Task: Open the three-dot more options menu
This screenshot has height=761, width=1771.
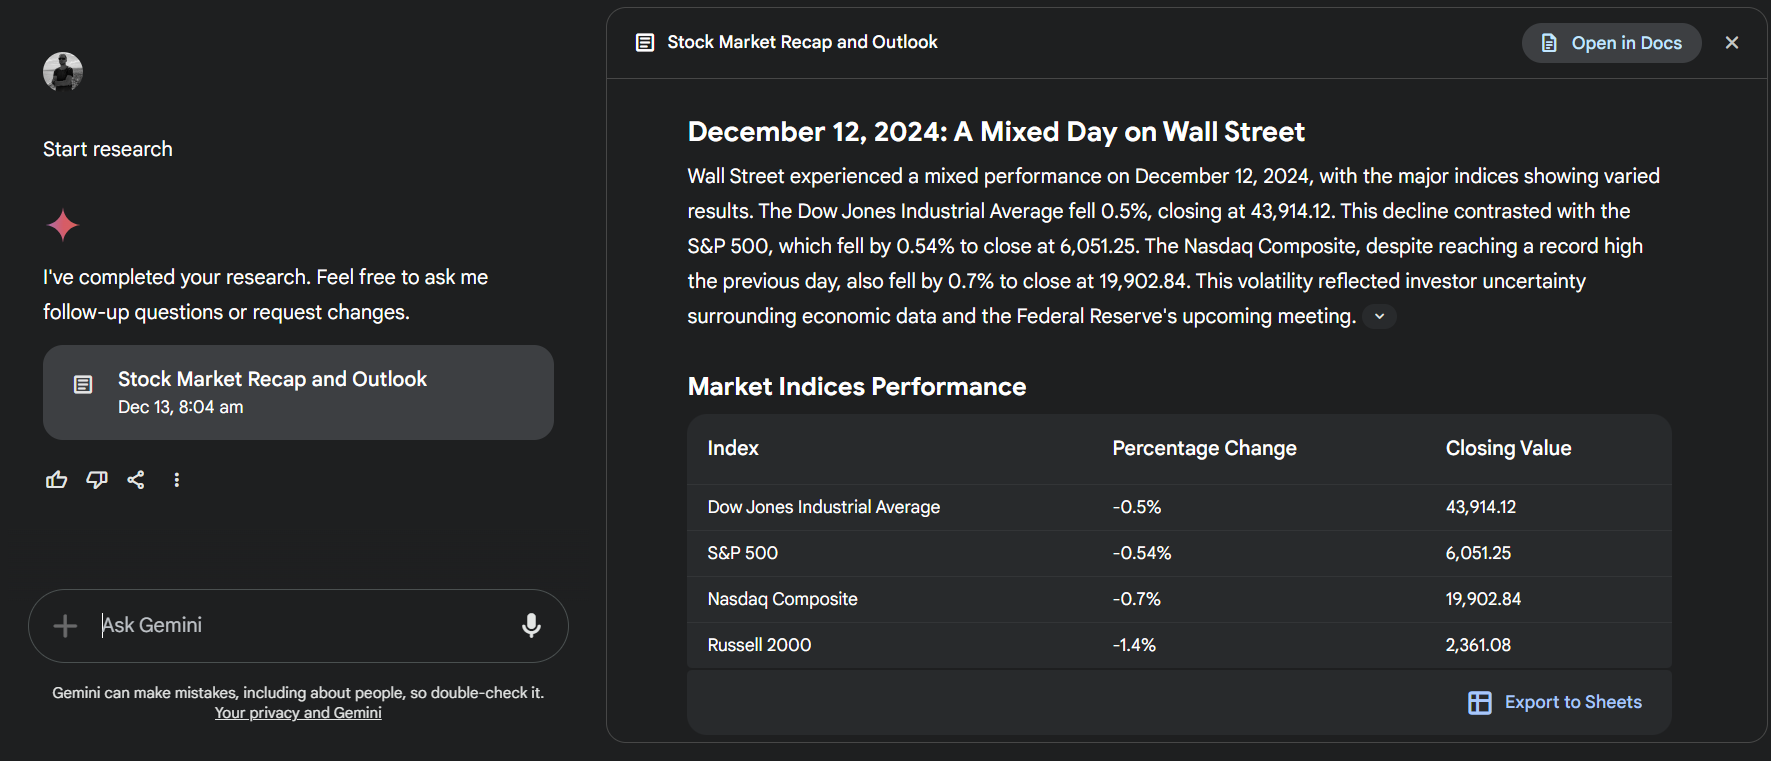Action: coord(177,480)
